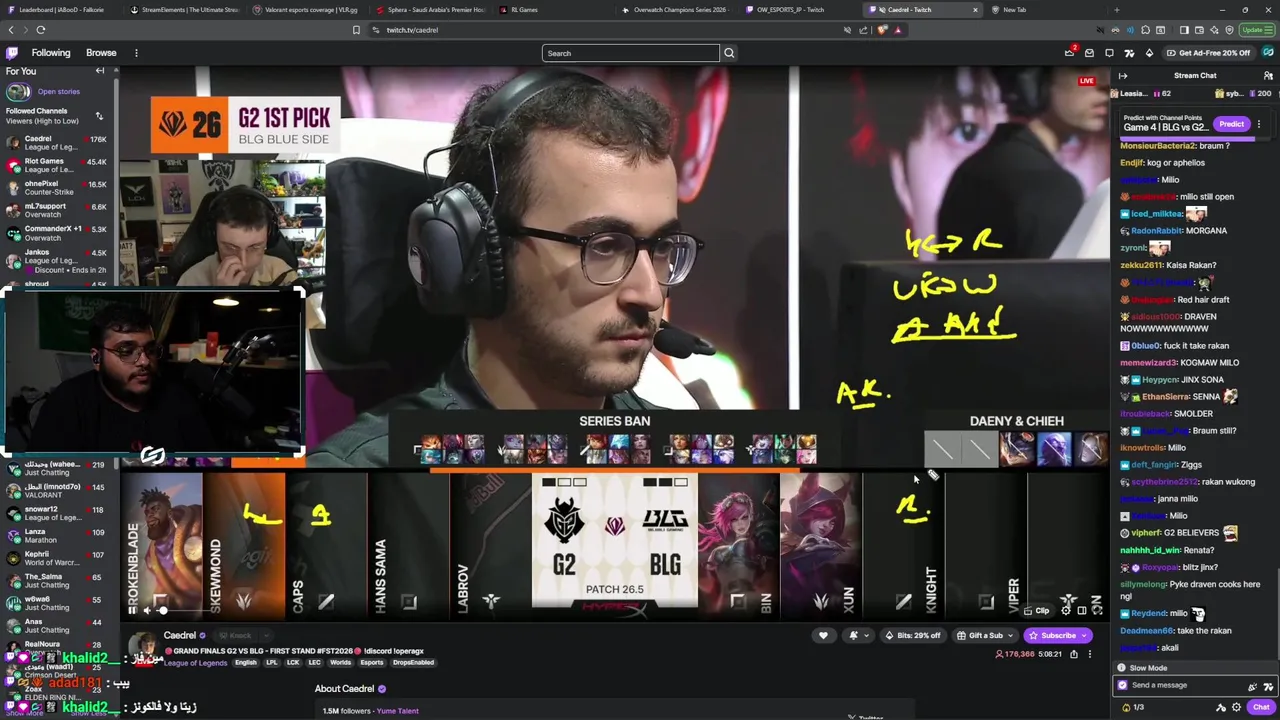Open Caedrel channel name link
Image resolution: width=1280 pixels, height=720 pixels.
point(180,635)
